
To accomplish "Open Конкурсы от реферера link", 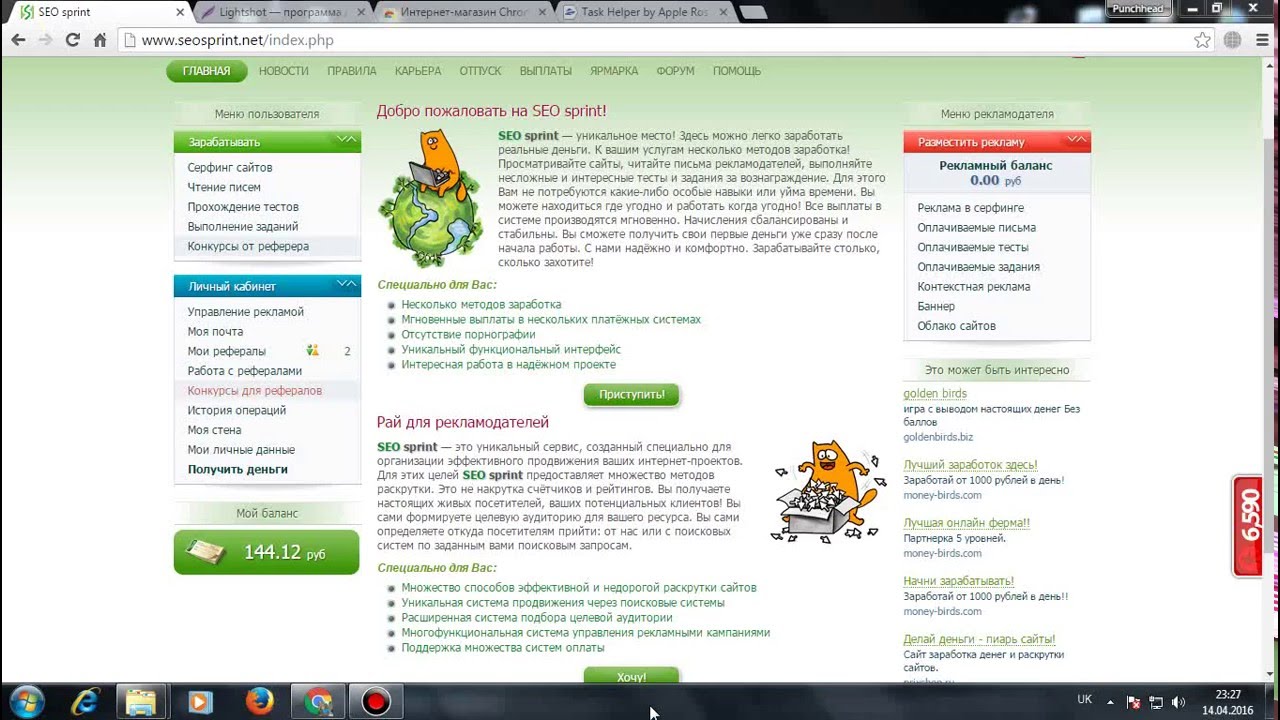I will tap(248, 246).
